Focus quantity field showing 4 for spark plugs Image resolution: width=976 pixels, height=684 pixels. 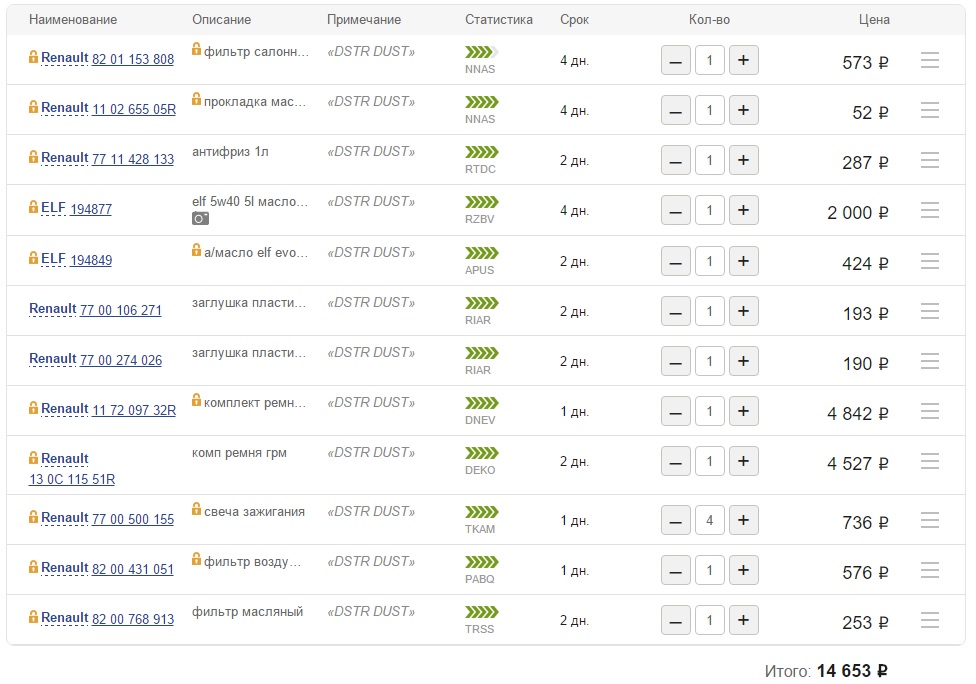pyautogui.click(x=710, y=520)
